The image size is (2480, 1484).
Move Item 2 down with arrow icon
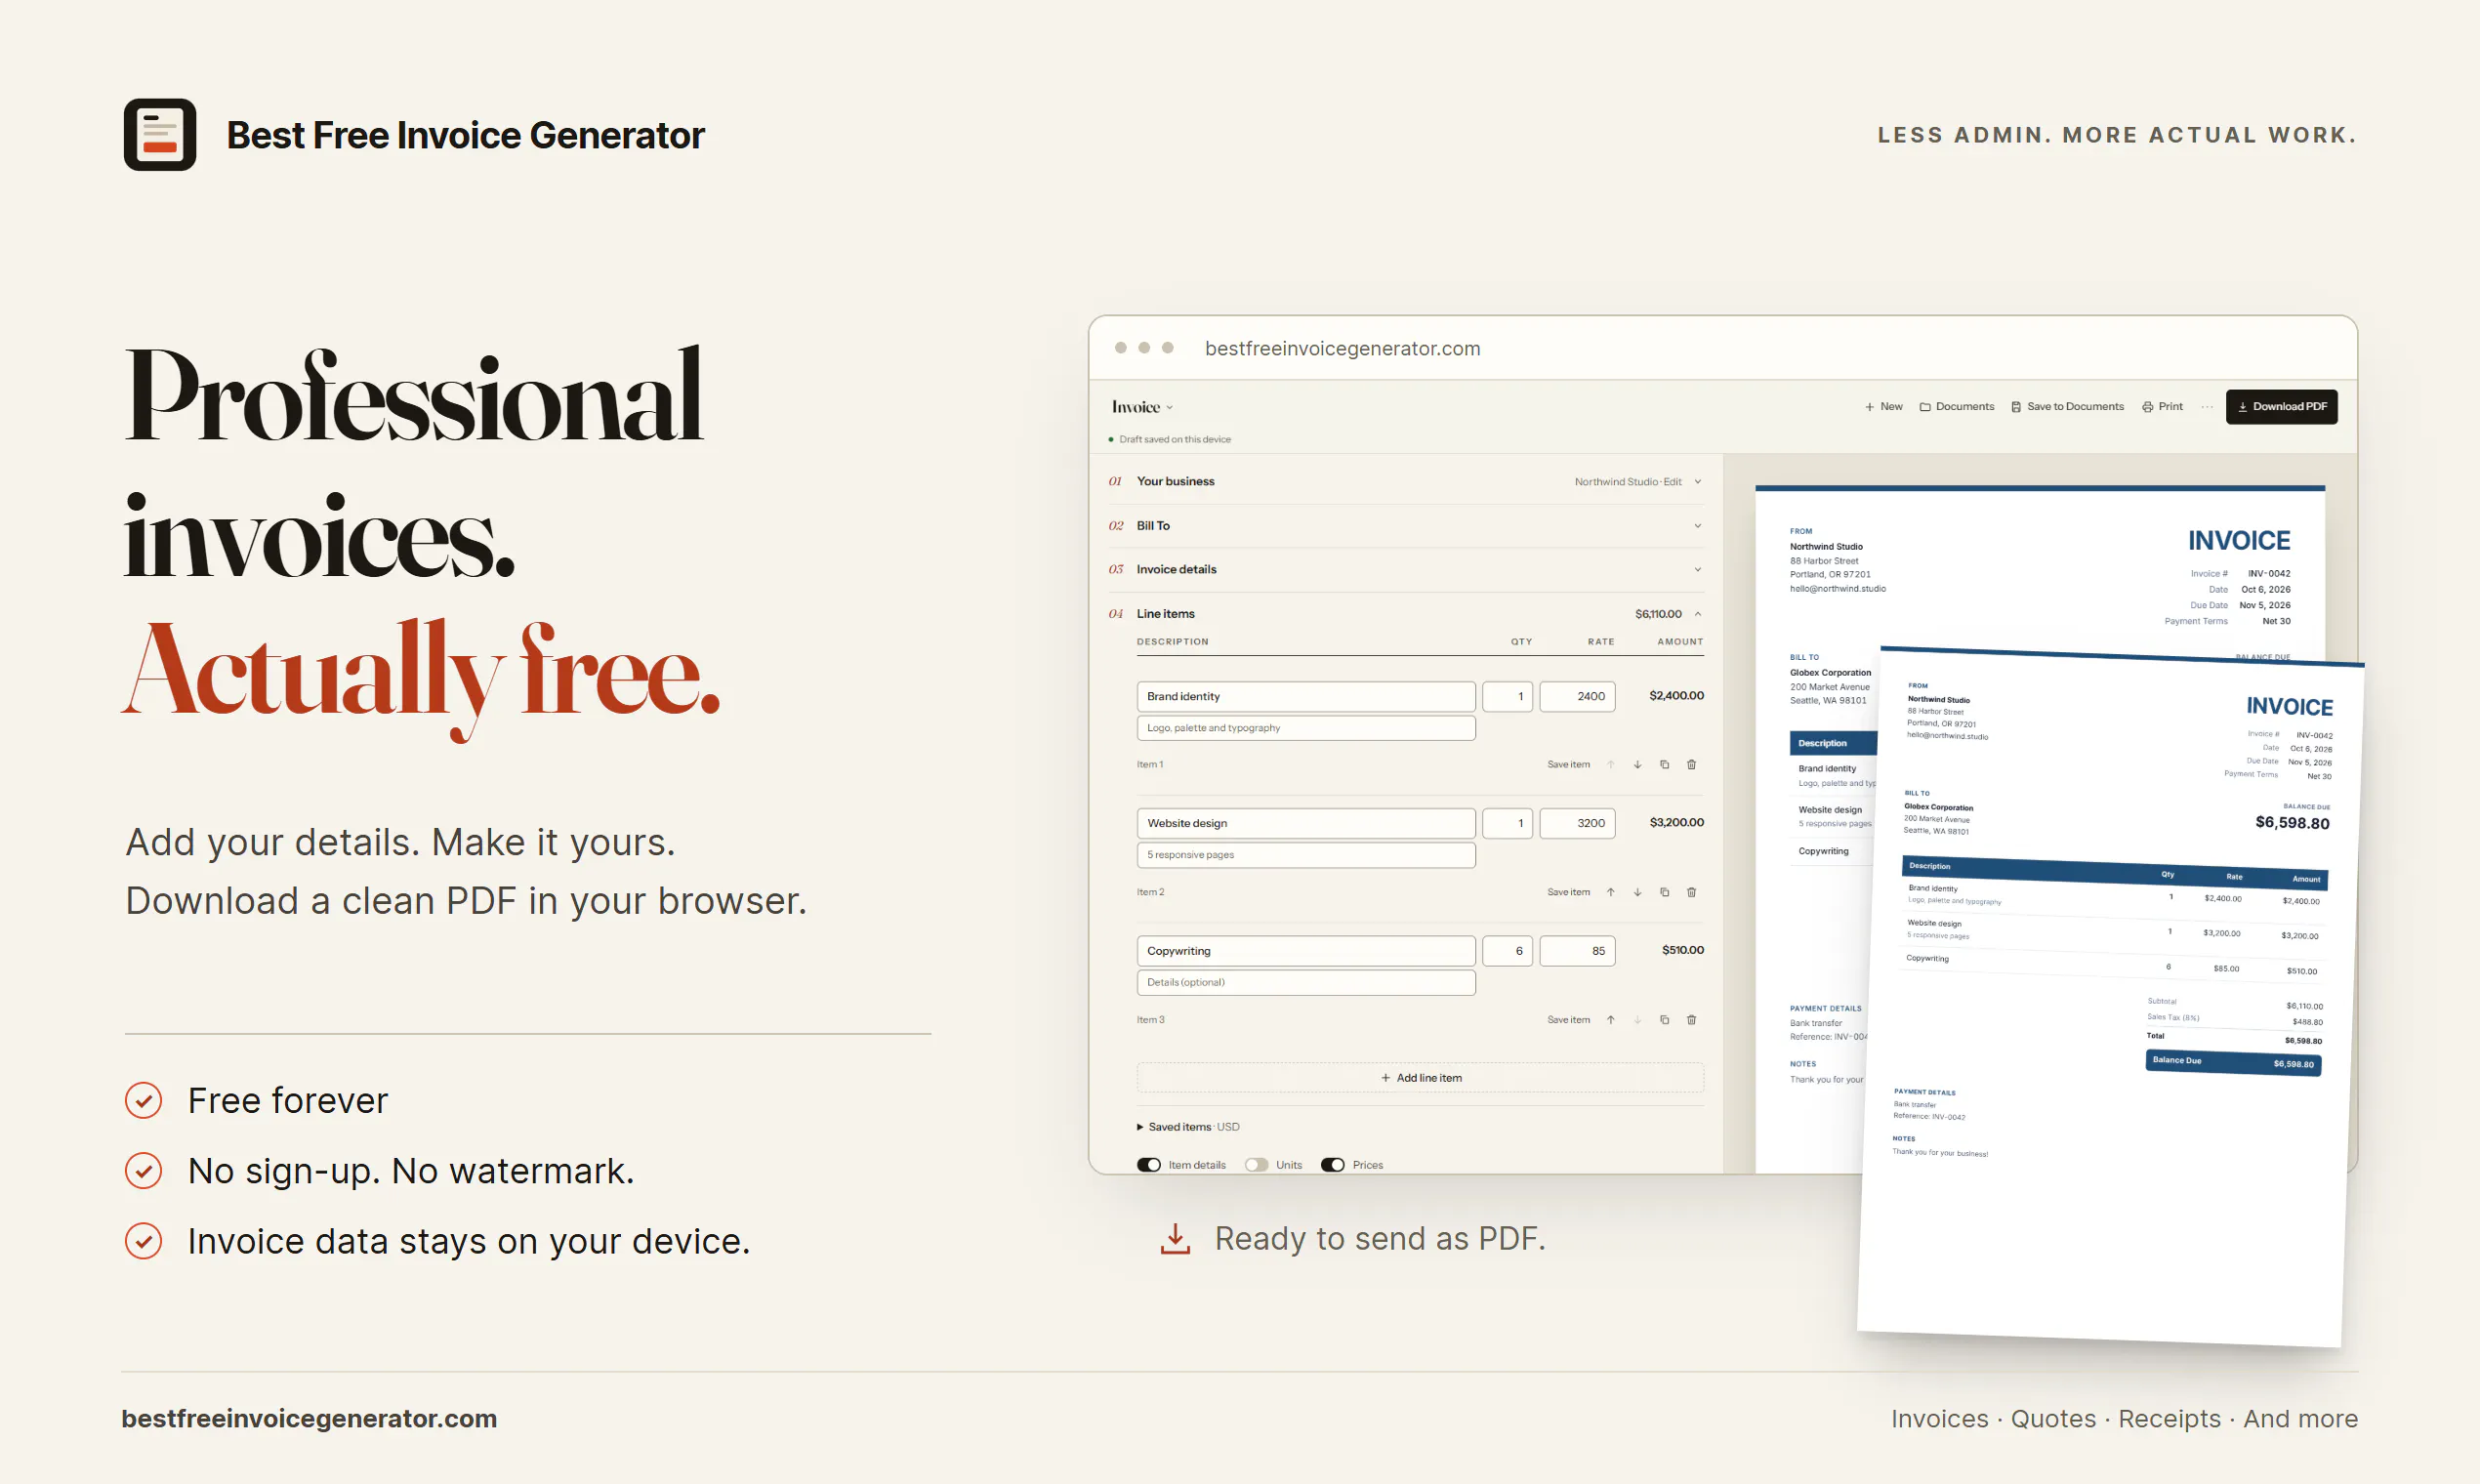pos(1637,892)
